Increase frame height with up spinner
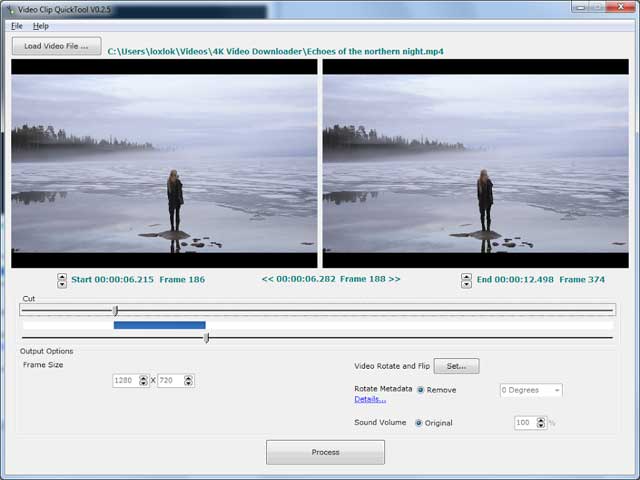Viewport: 640px width, 480px height. click(x=188, y=378)
